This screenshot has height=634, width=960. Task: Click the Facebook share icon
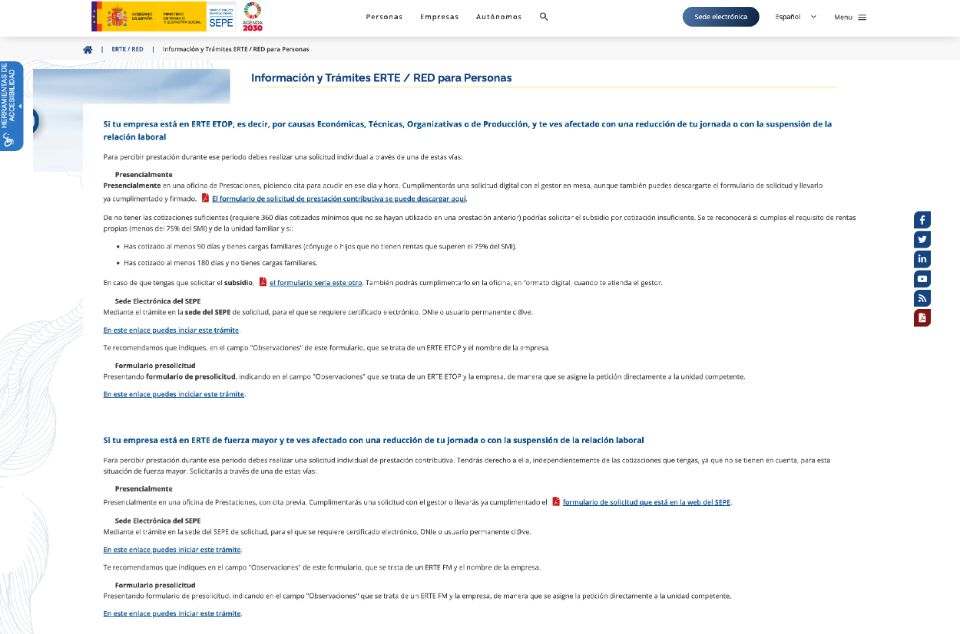pyautogui.click(x=922, y=220)
